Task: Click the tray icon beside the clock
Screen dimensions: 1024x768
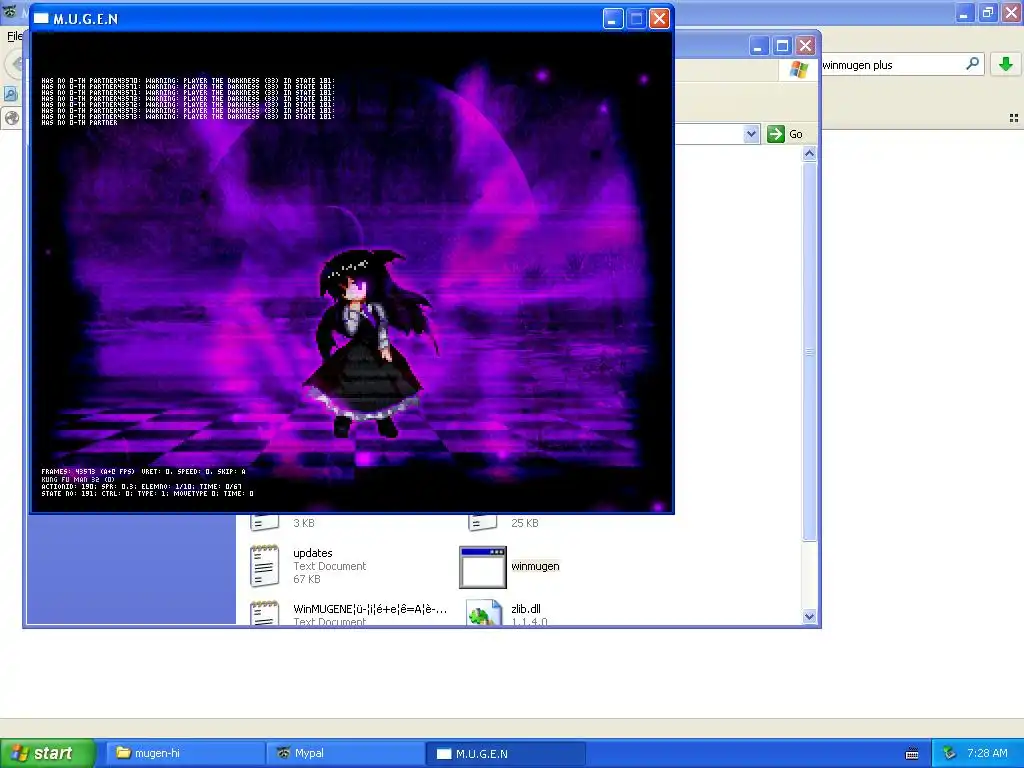Action: [x=950, y=753]
